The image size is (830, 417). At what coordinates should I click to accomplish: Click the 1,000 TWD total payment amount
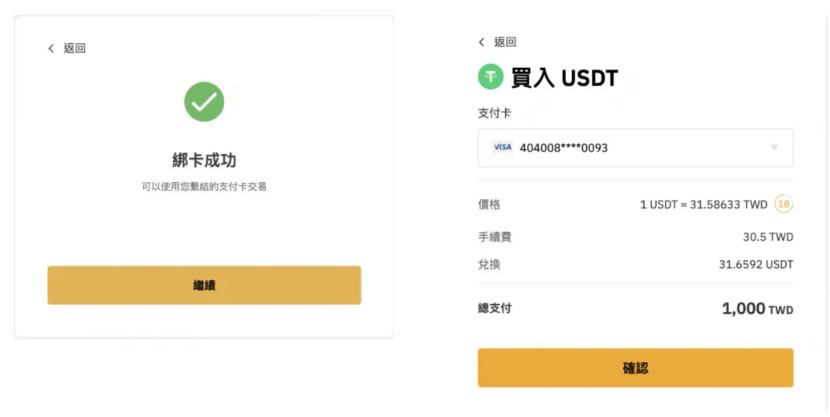coord(757,309)
